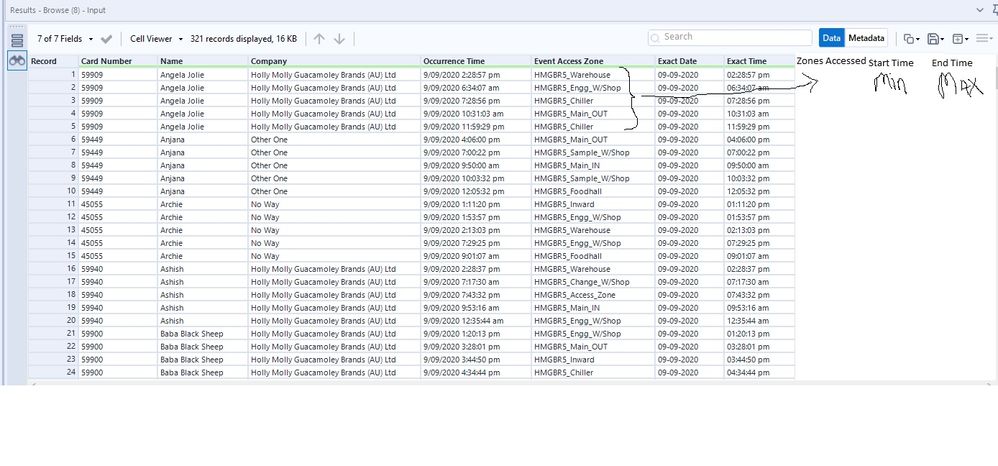Image resolution: width=998 pixels, height=466 pixels.
Task: Click card number 59449 in record 6
Action: 118,139
